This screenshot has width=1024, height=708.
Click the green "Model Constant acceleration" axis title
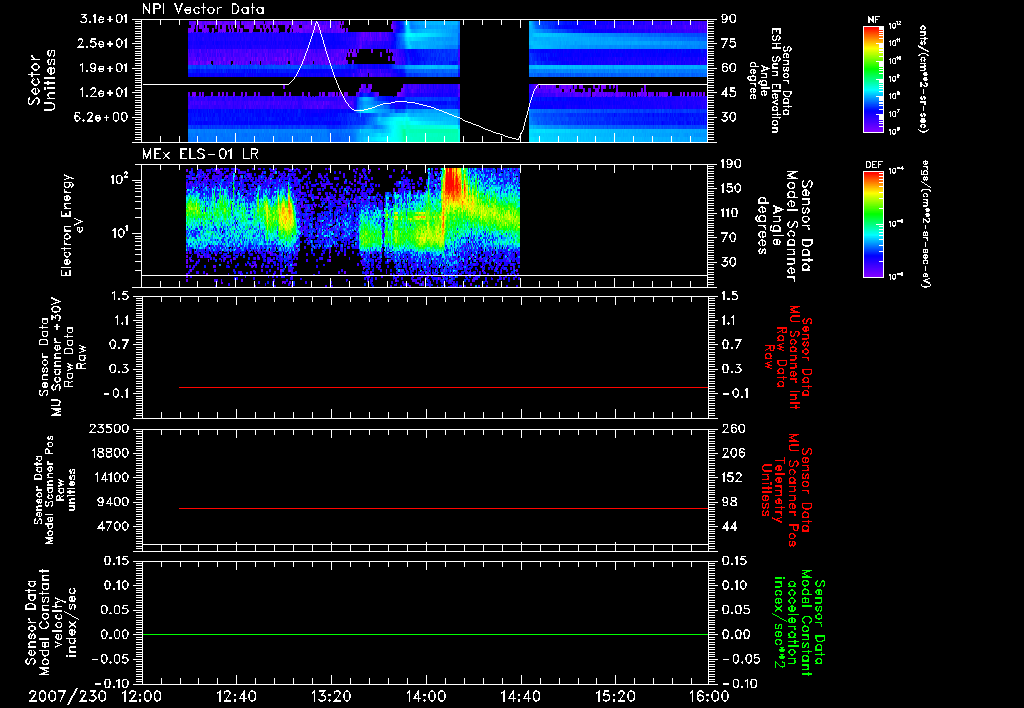[798, 622]
